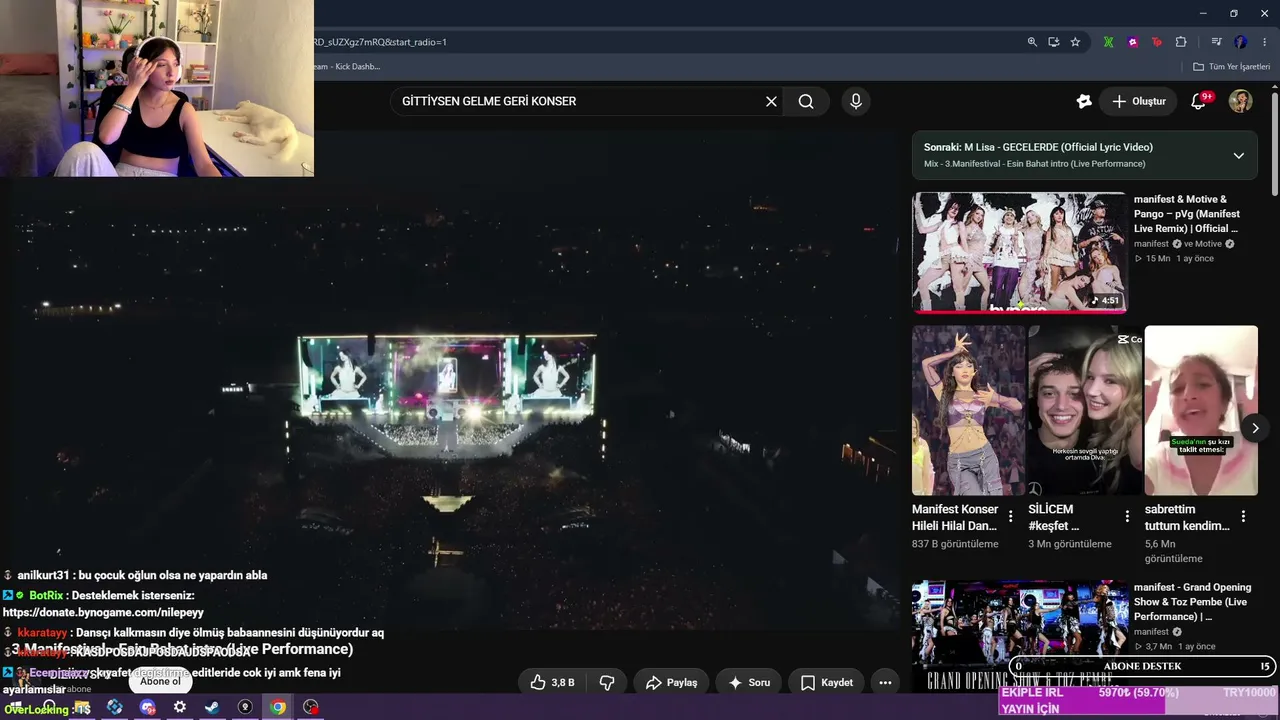Click the red Tp extension icon
Image resolution: width=1280 pixels, height=720 pixels.
[x=1157, y=42]
